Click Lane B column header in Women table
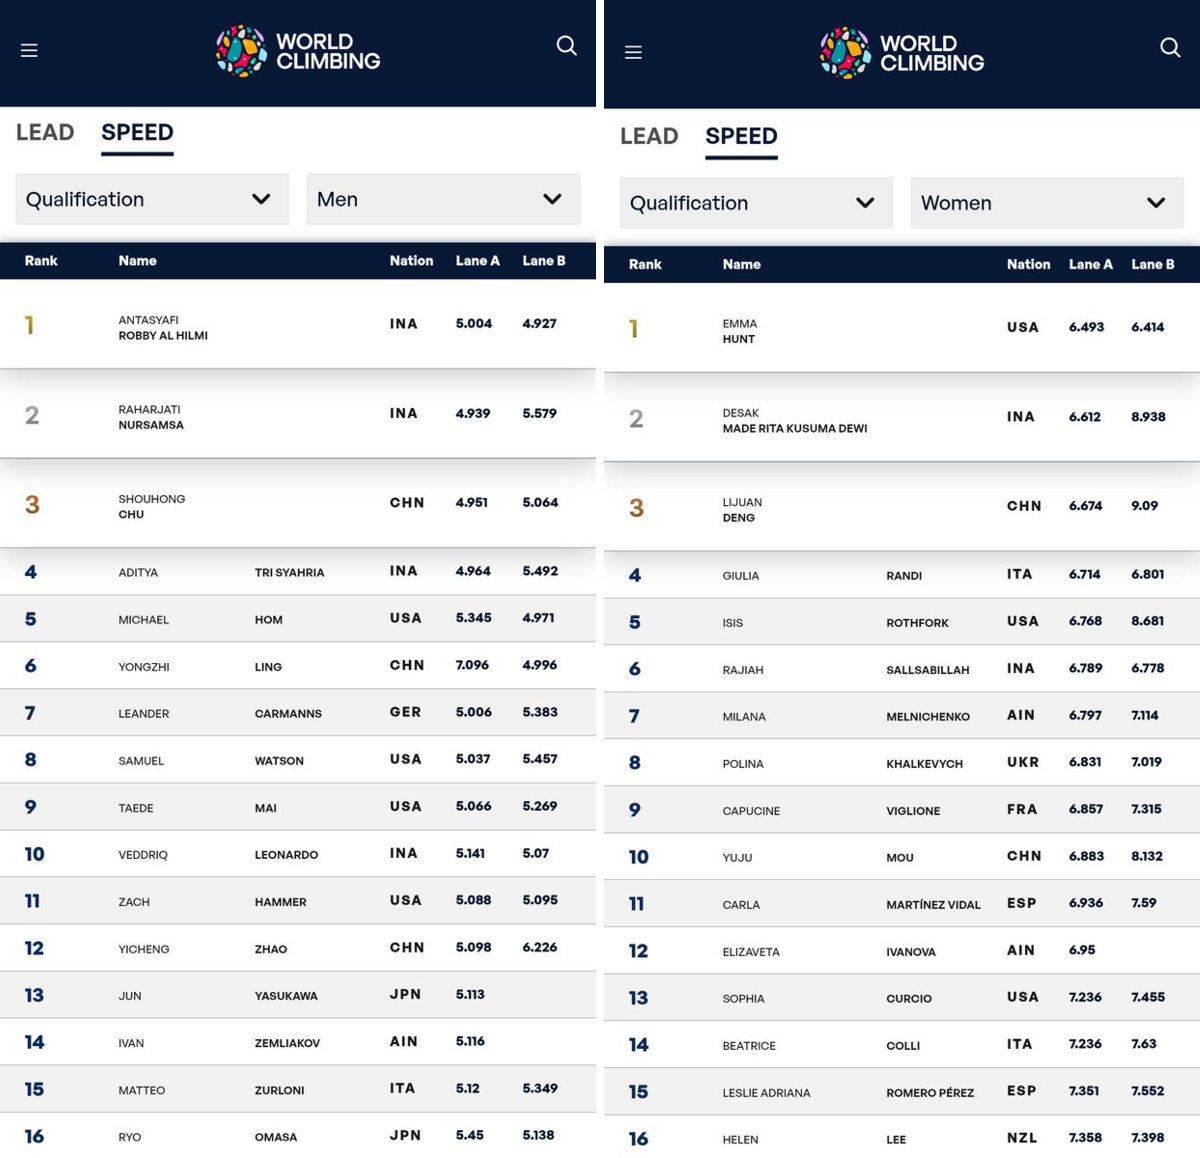The height and width of the screenshot is (1158, 1200). coord(1153,265)
